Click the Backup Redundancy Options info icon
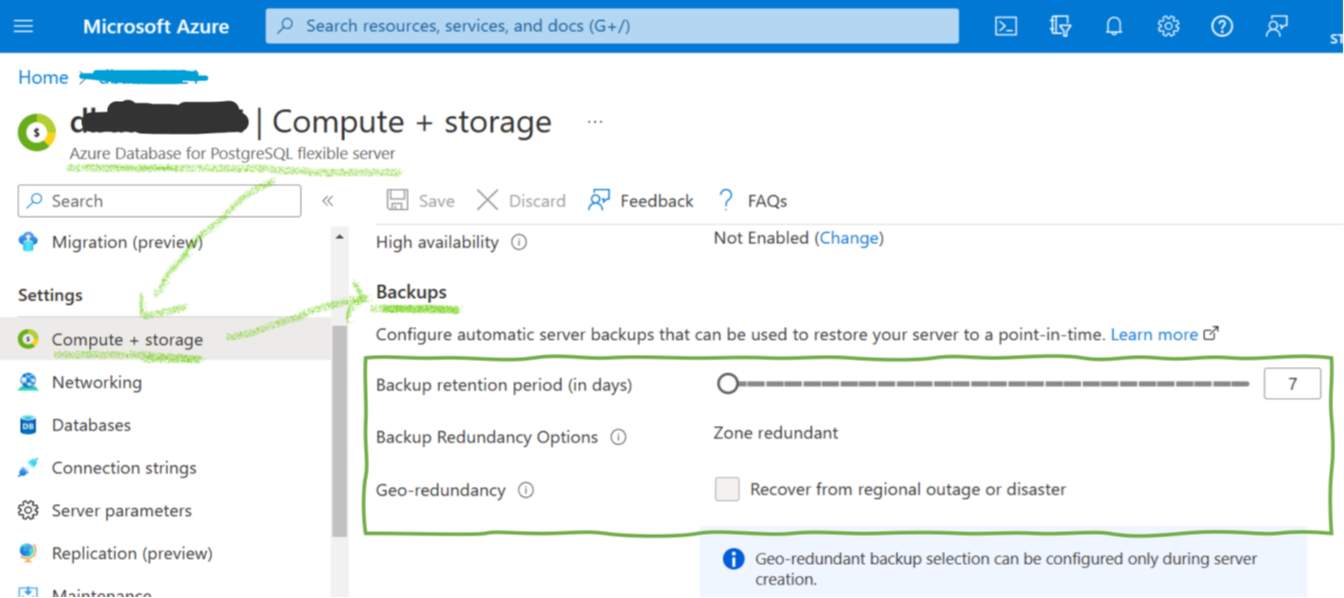The width and height of the screenshot is (1344, 598). (618, 437)
